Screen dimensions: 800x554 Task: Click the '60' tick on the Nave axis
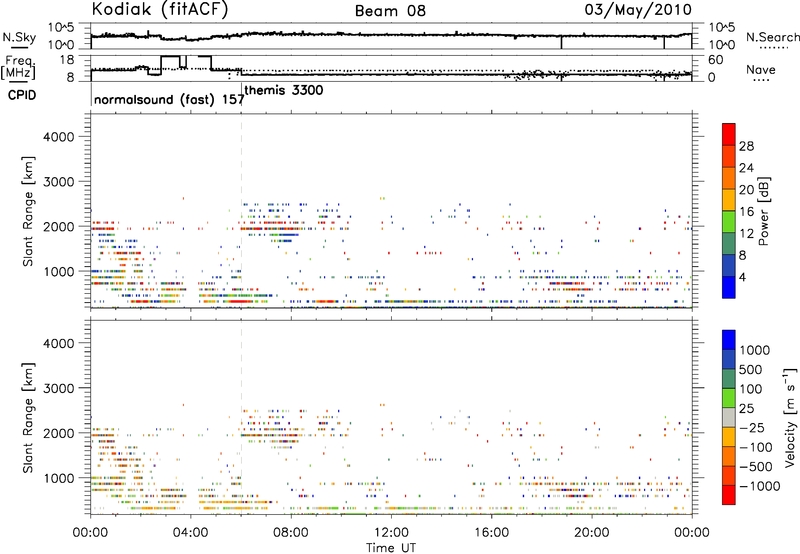(x=716, y=60)
